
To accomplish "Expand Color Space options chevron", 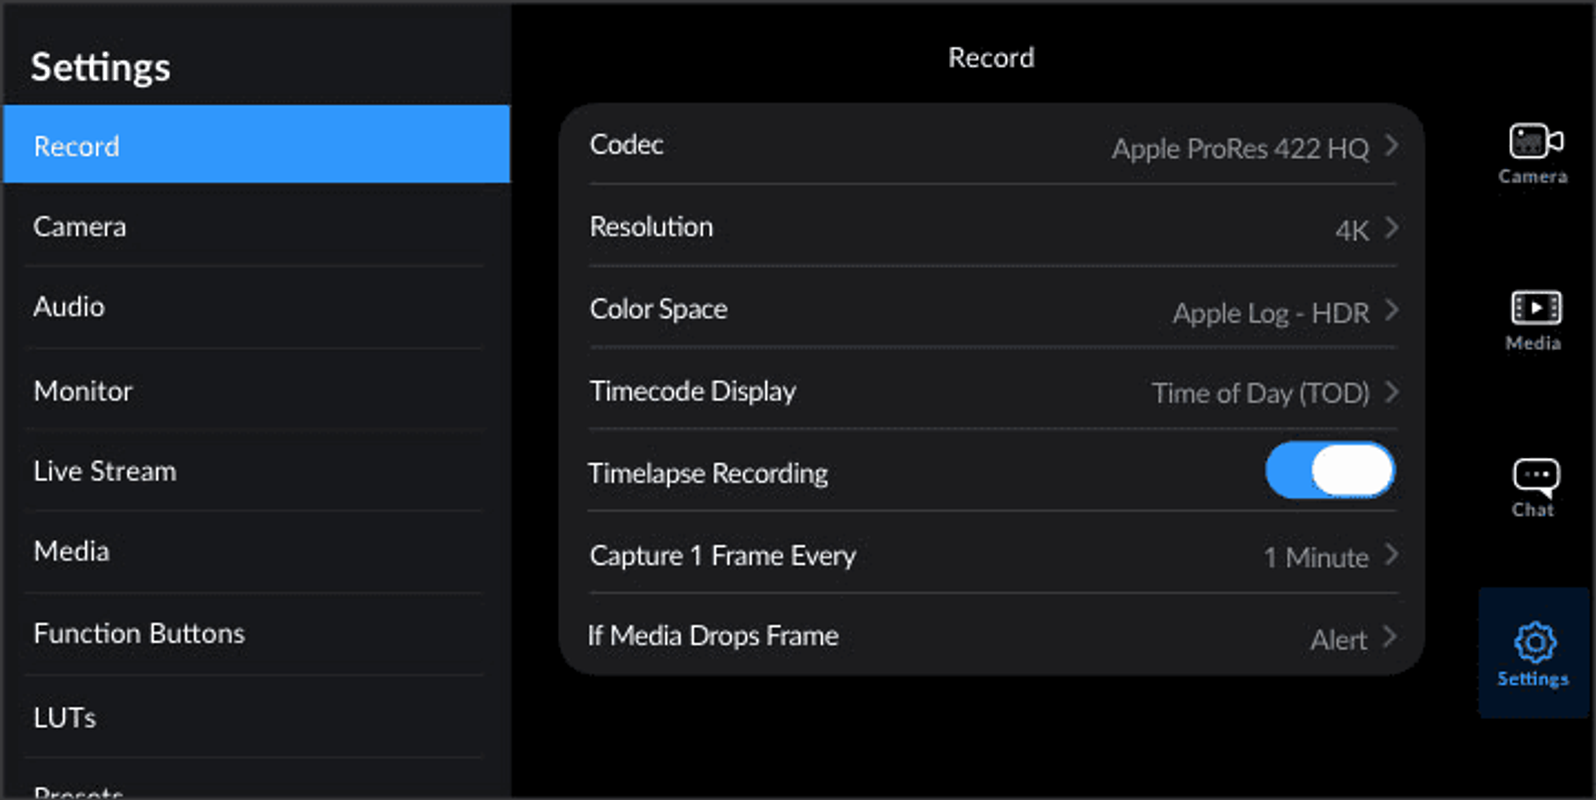I will pyautogui.click(x=1391, y=310).
